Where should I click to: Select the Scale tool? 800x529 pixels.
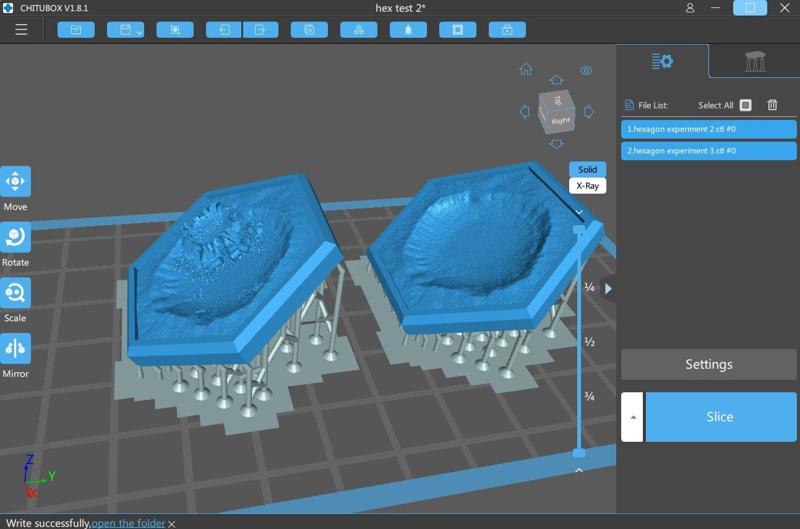point(15,293)
